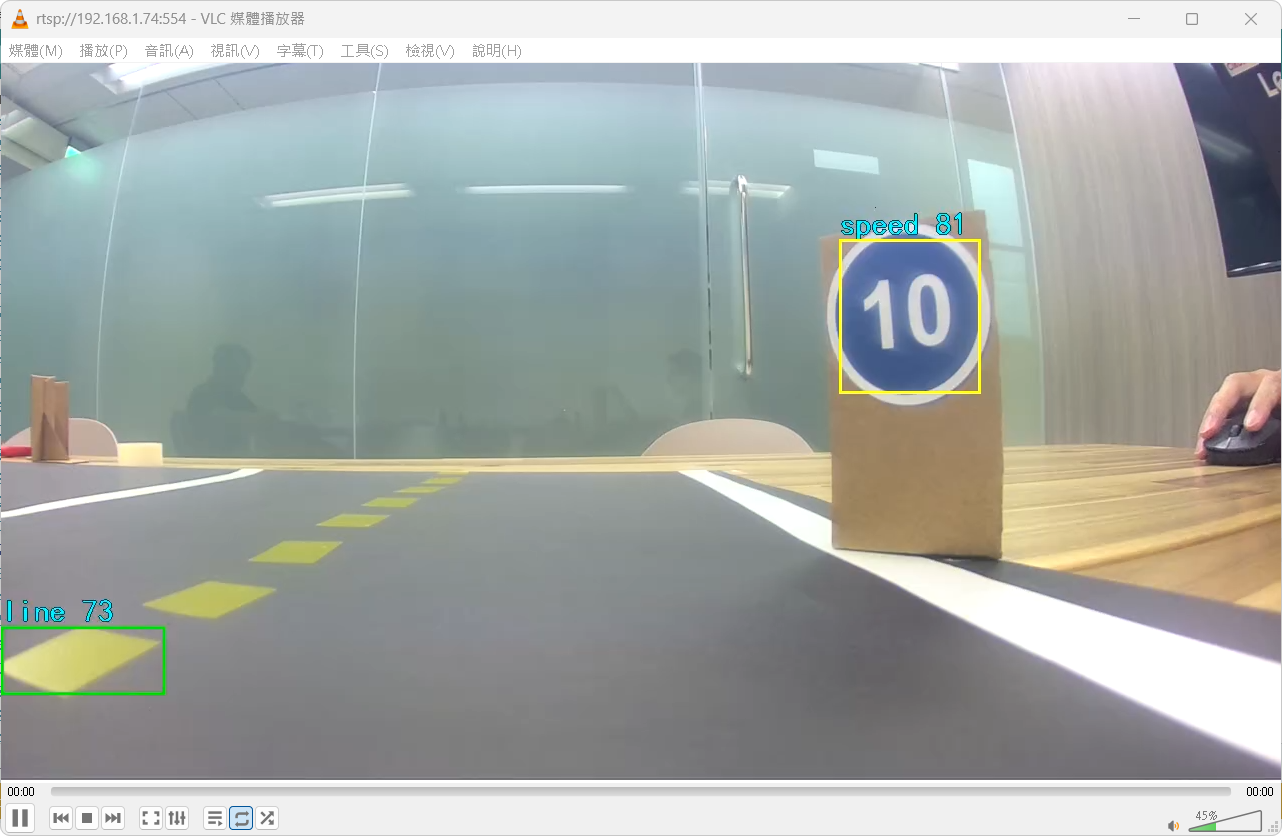Minimize the VLC window
1282x836 pixels.
(1133, 19)
